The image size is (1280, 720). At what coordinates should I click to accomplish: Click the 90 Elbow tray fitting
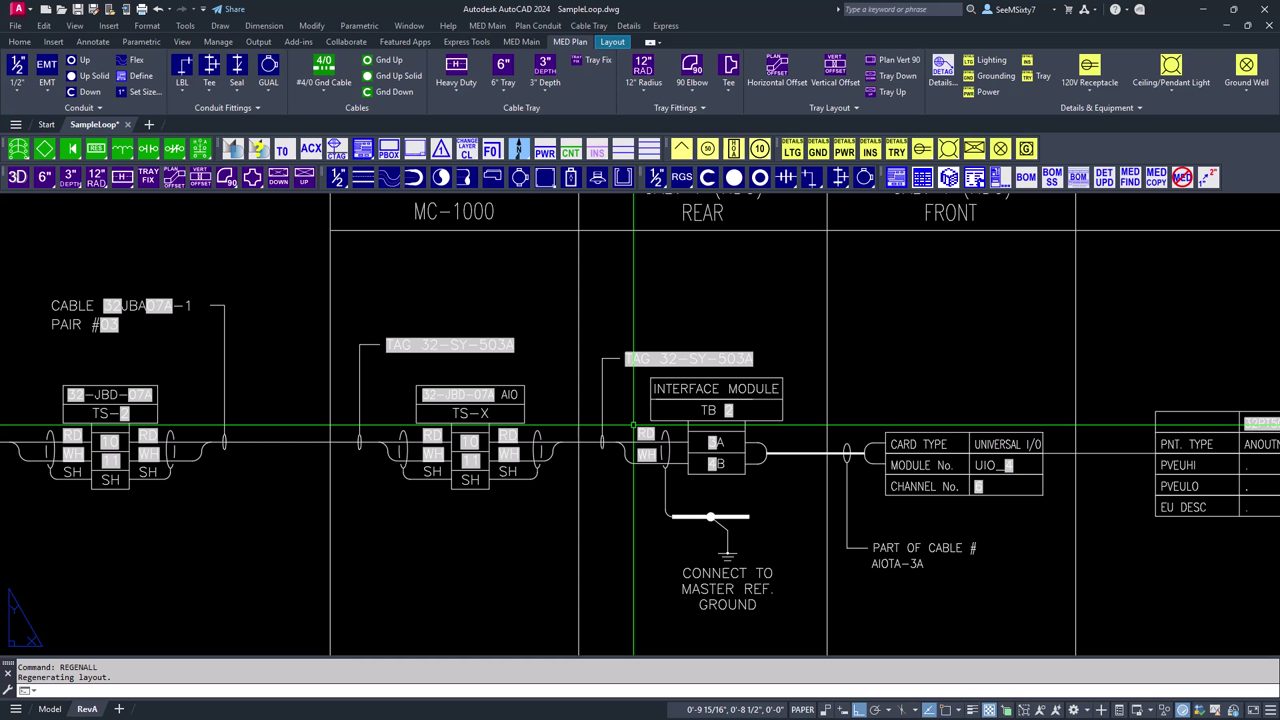click(x=692, y=71)
